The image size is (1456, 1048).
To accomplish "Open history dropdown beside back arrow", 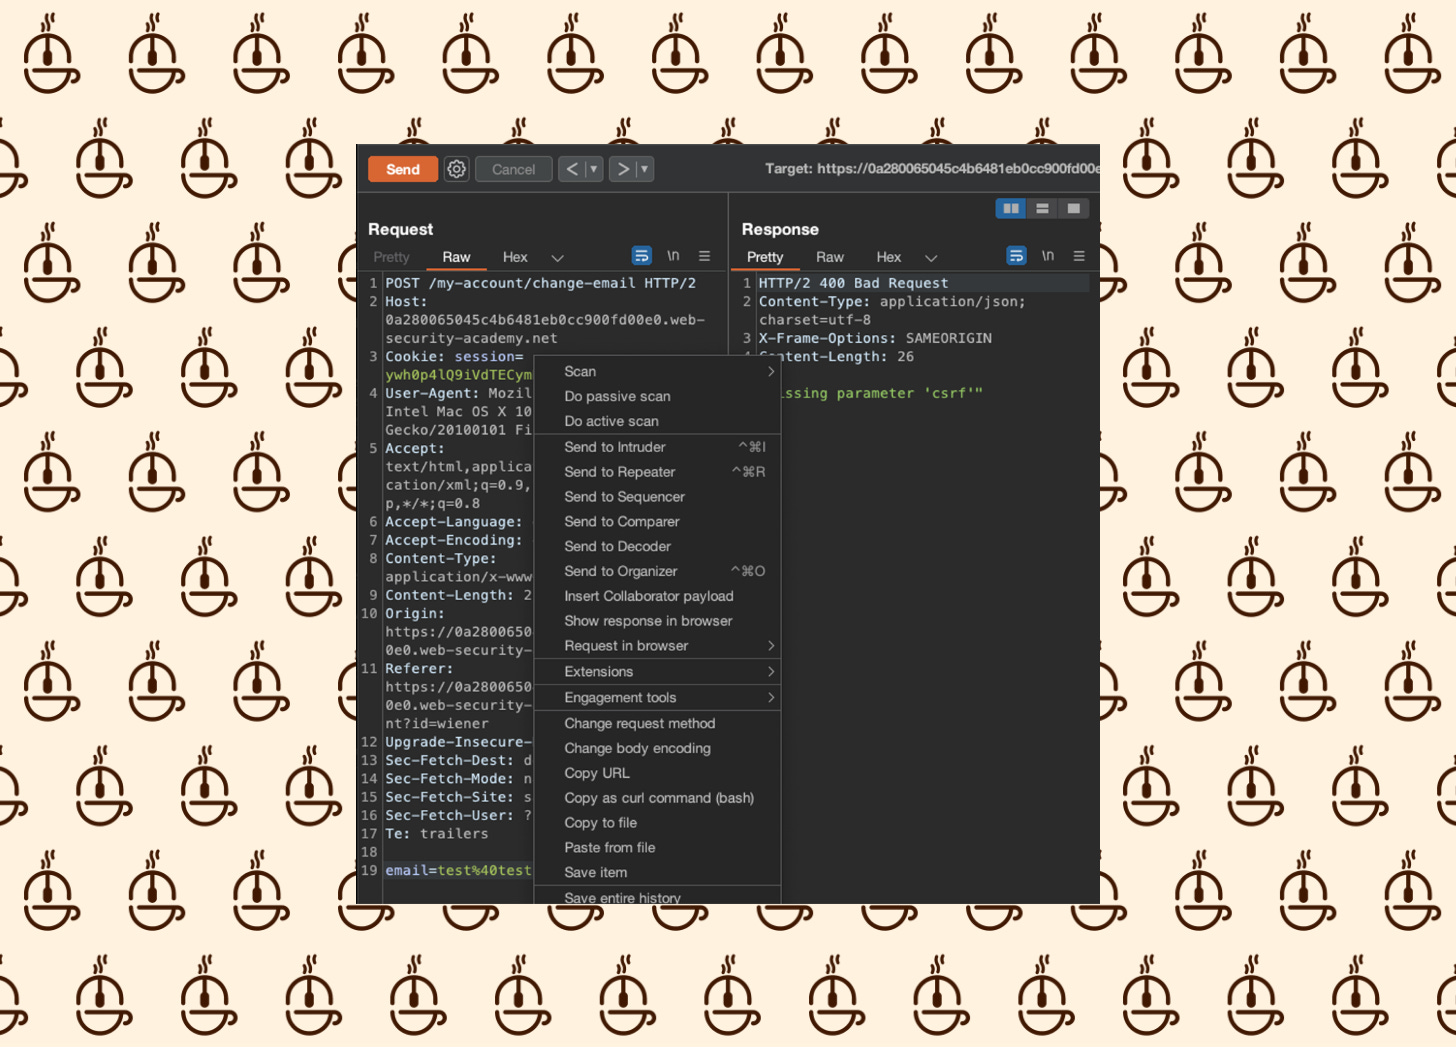I will tap(593, 169).
